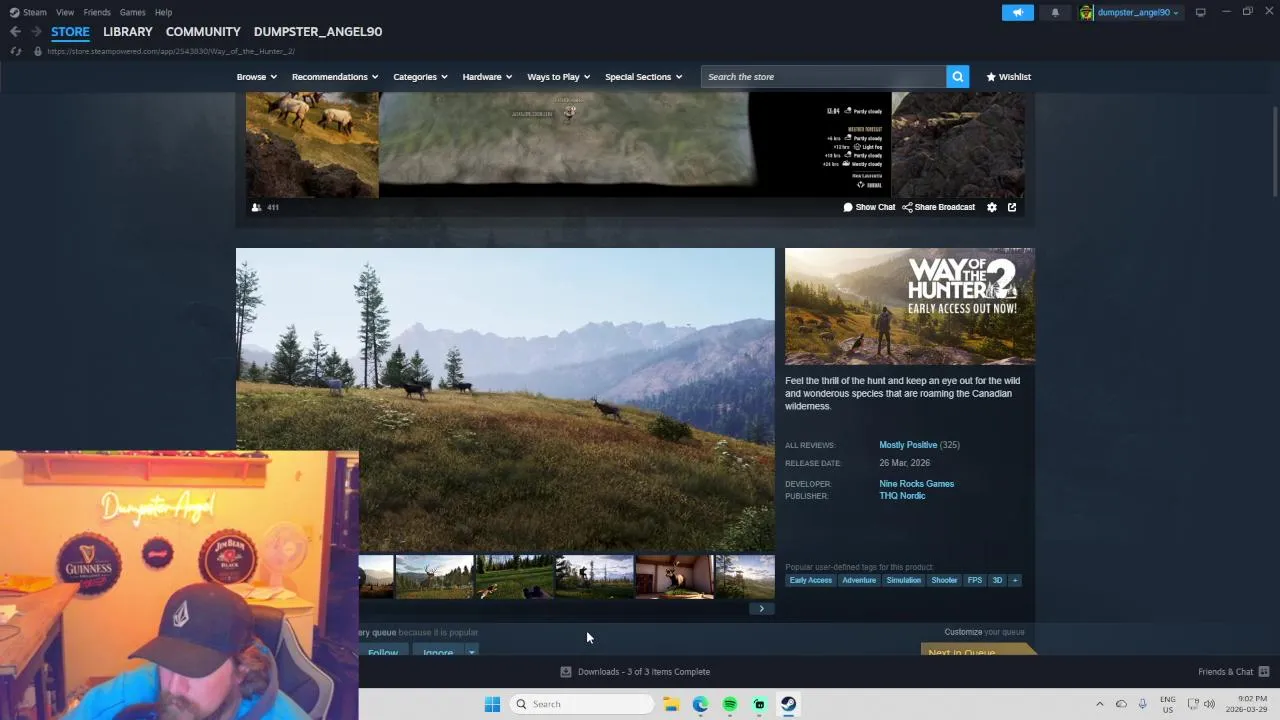
Task: Show hidden system tray icons
Action: (1100, 704)
